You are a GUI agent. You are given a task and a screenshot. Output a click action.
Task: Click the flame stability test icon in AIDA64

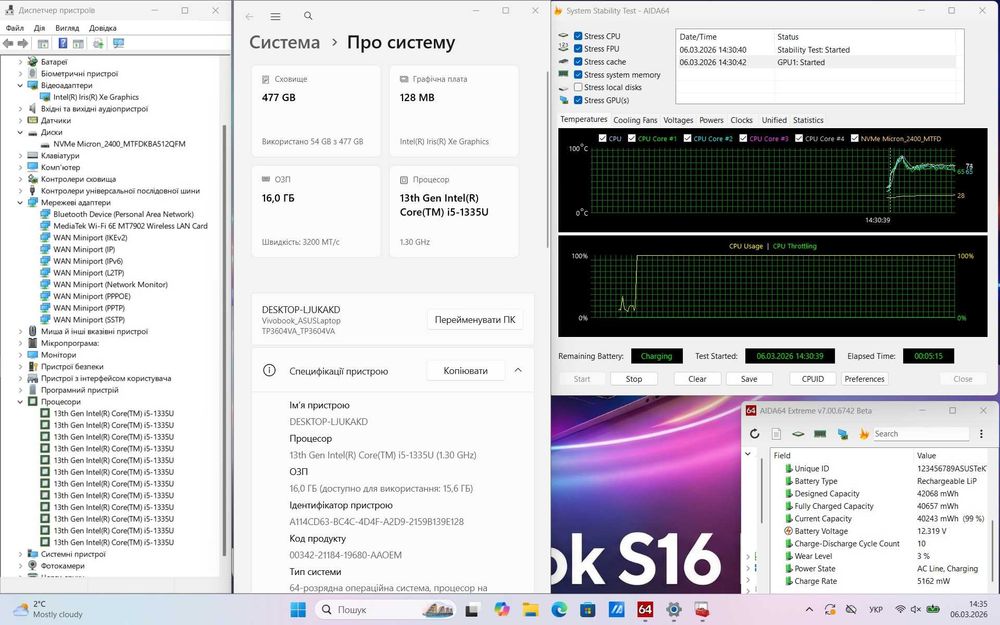(864, 434)
